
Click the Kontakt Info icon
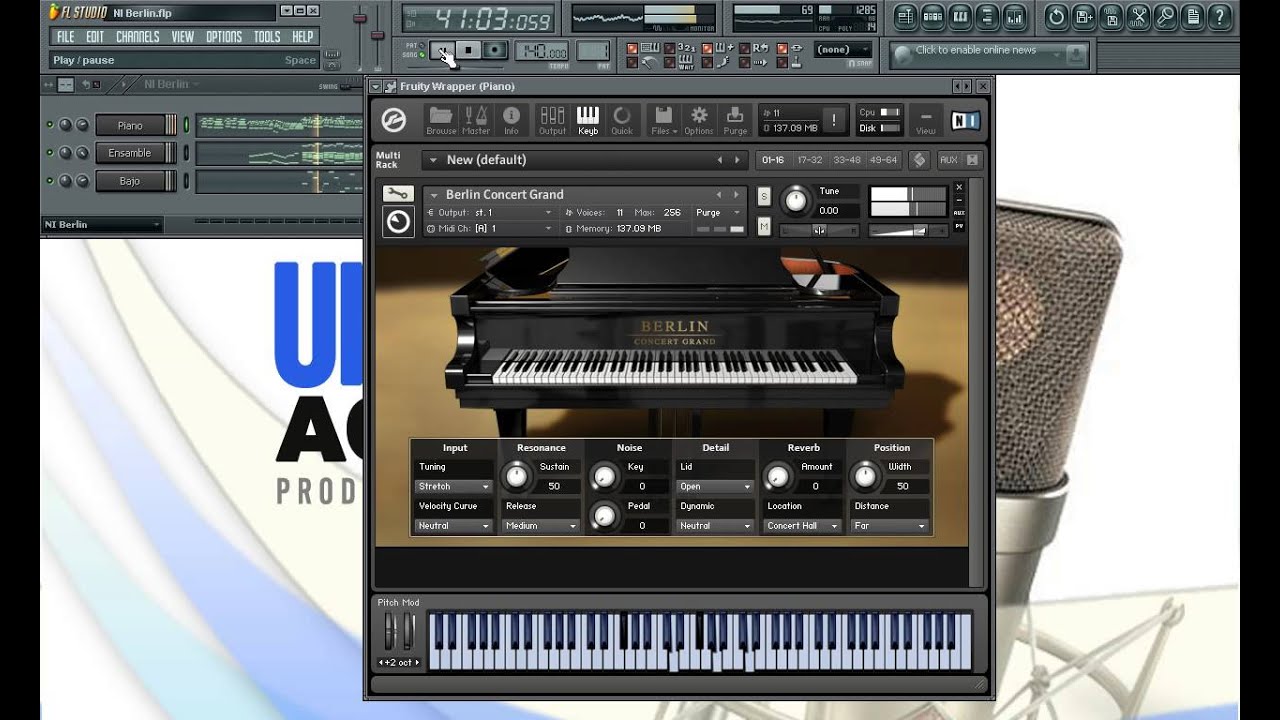(511, 120)
